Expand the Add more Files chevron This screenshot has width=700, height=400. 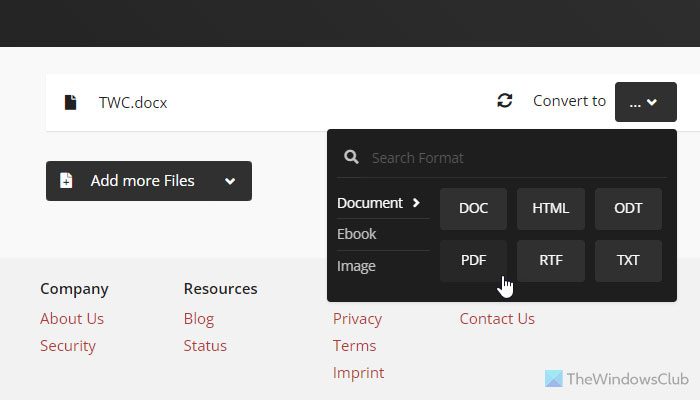tap(230, 181)
